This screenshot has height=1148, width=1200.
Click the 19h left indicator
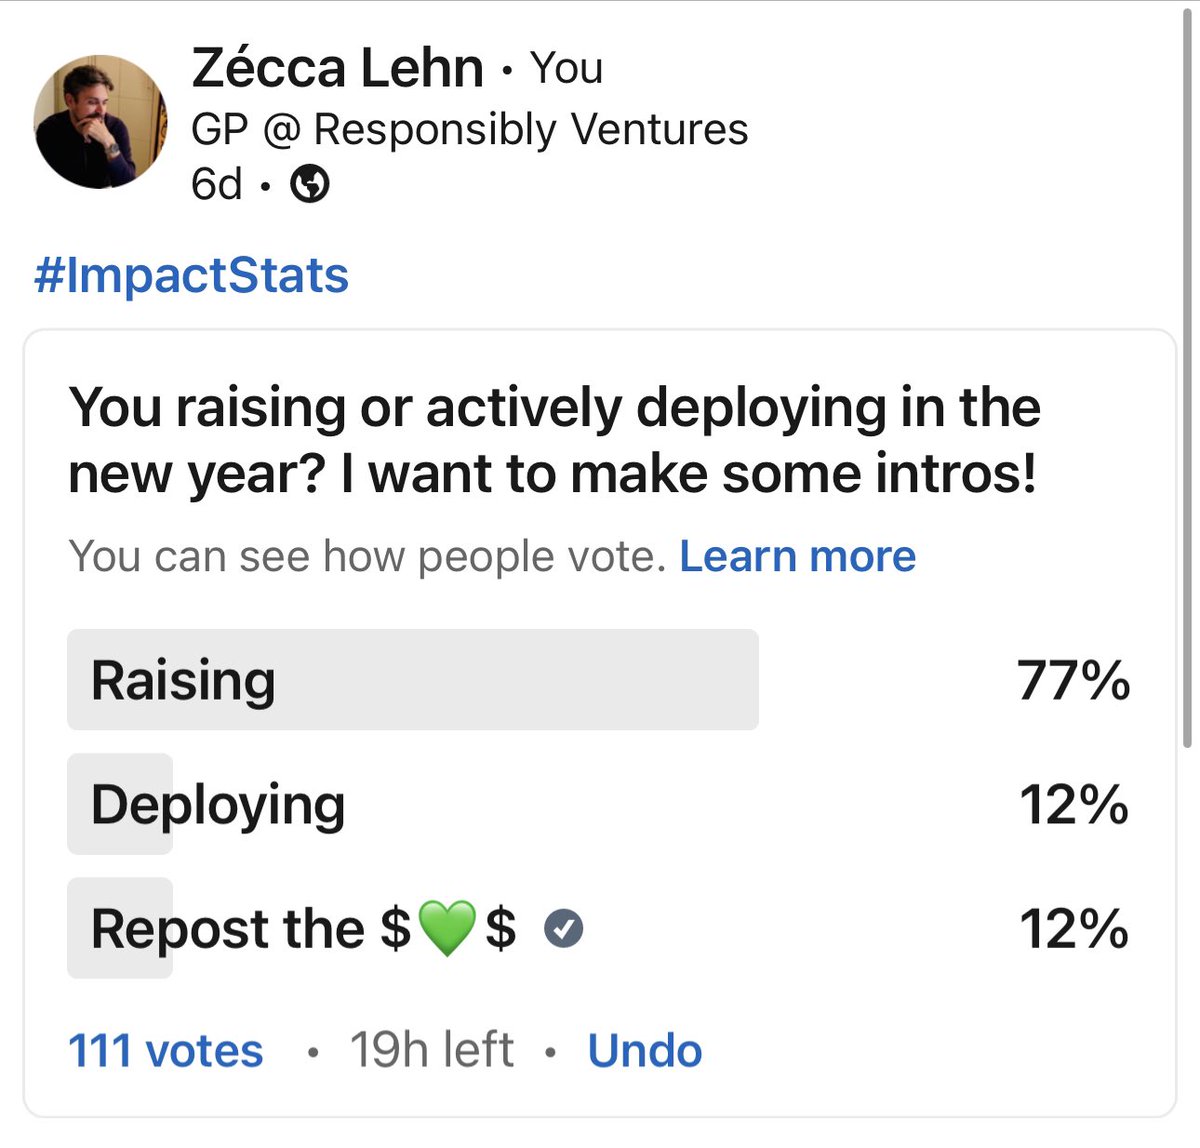click(x=431, y=1051)
